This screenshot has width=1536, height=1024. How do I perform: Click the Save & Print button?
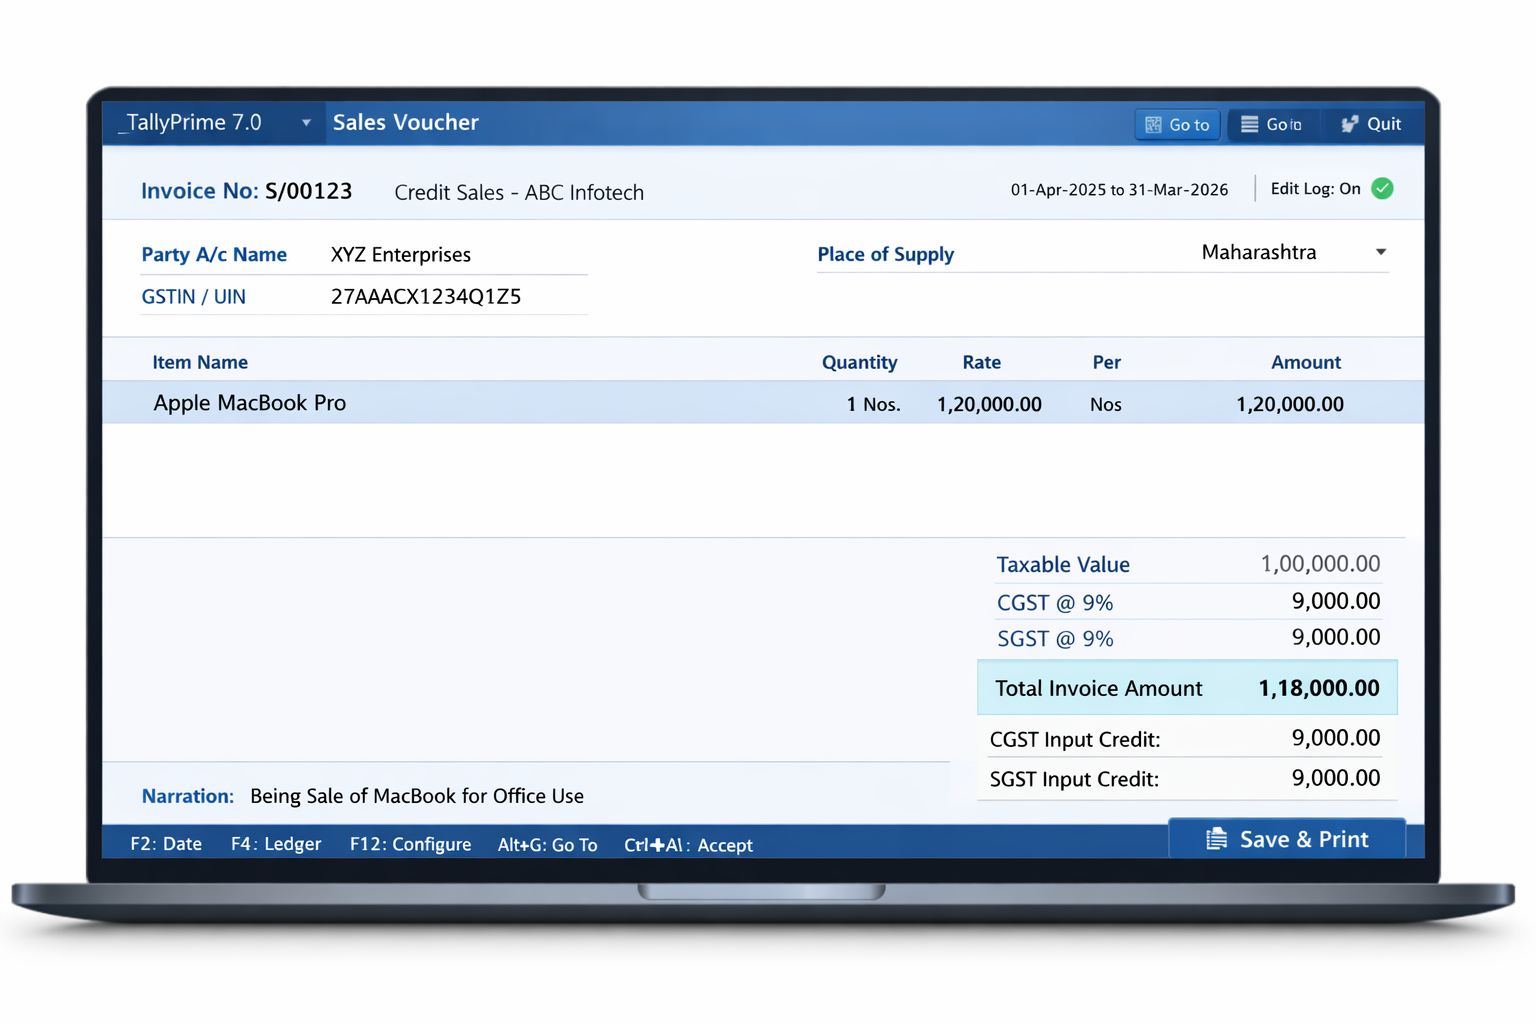coord(1287,839)
